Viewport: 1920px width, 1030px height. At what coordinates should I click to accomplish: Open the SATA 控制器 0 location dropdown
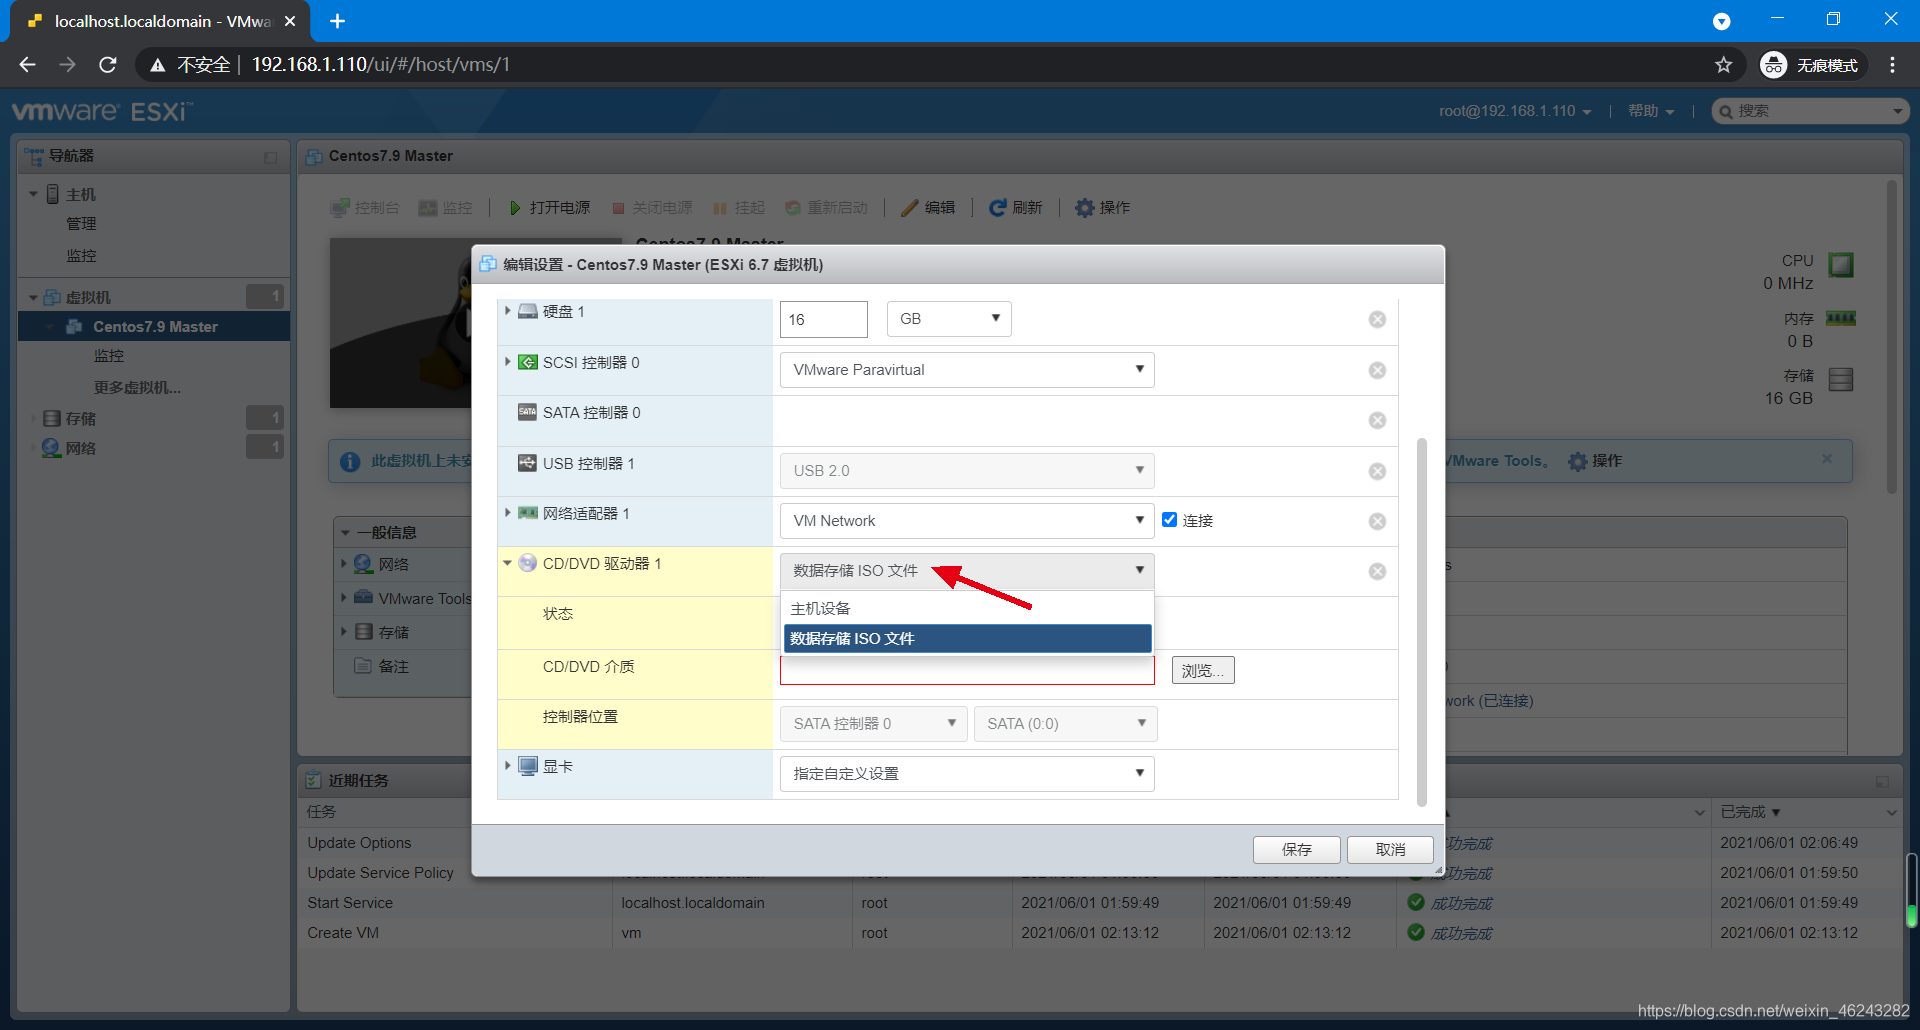pyautogui.click(x=874, y=724)
